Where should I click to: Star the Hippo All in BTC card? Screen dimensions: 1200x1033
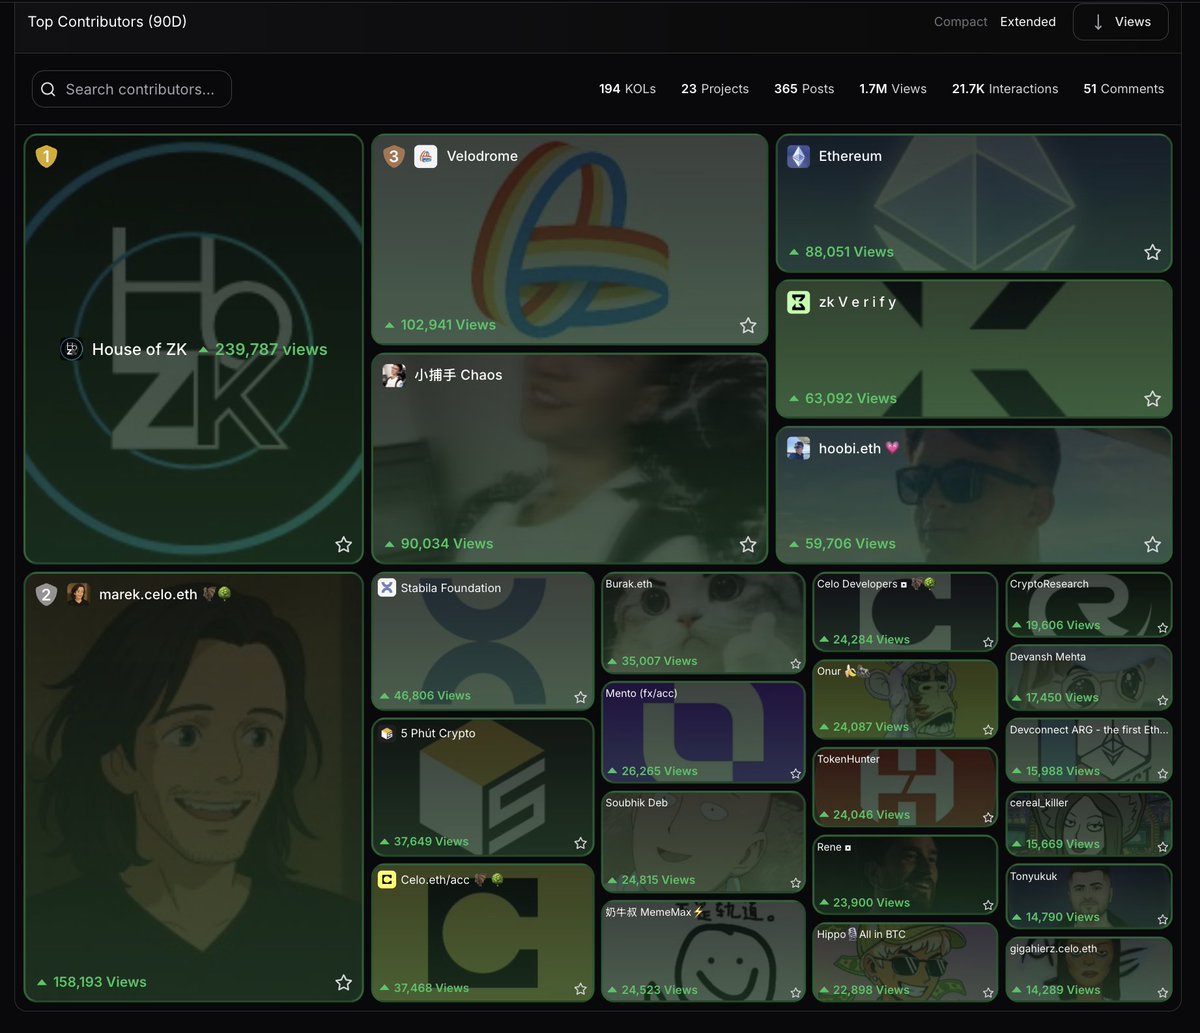pos(988,992)
